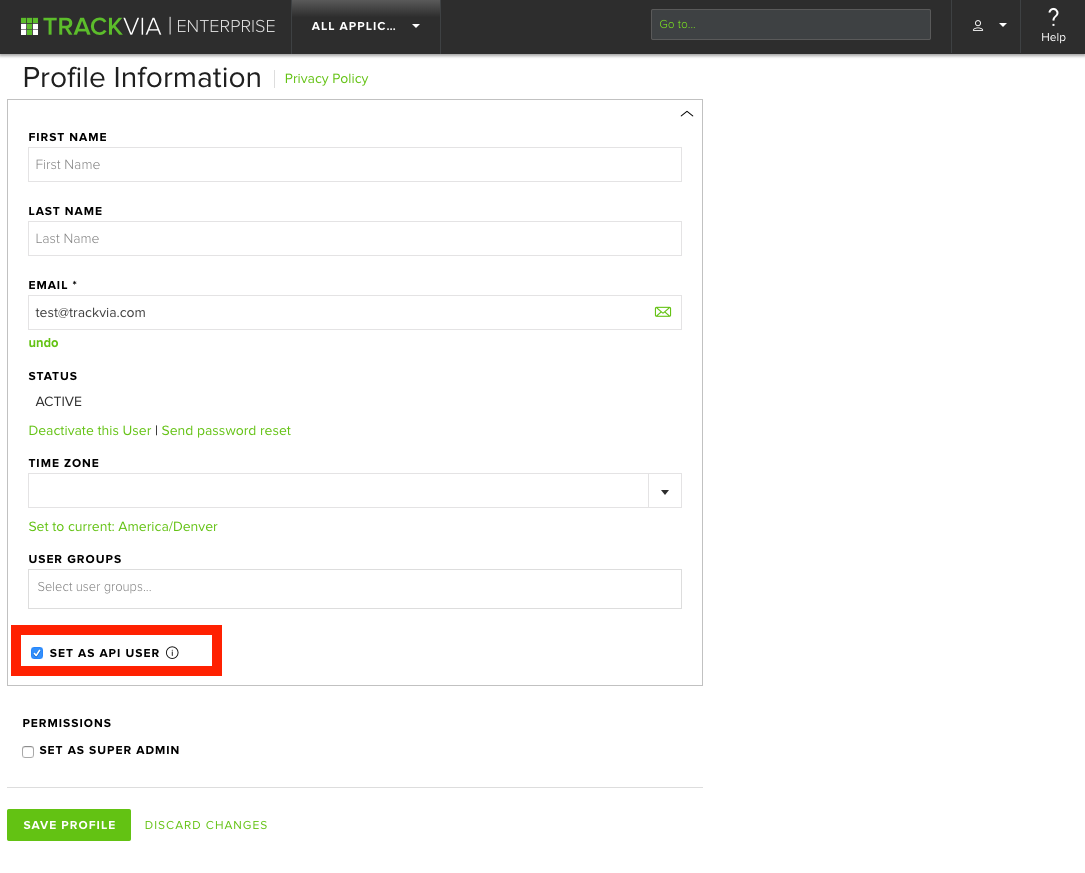1085x873 pixels.
Task: Open the All Applications dropdown
Action: 365,26
